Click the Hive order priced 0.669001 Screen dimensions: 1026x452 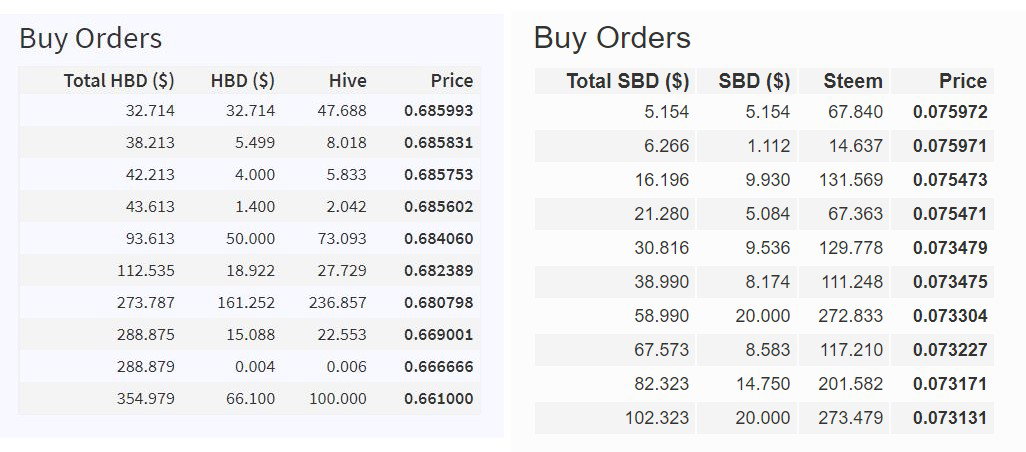[249, 335]
